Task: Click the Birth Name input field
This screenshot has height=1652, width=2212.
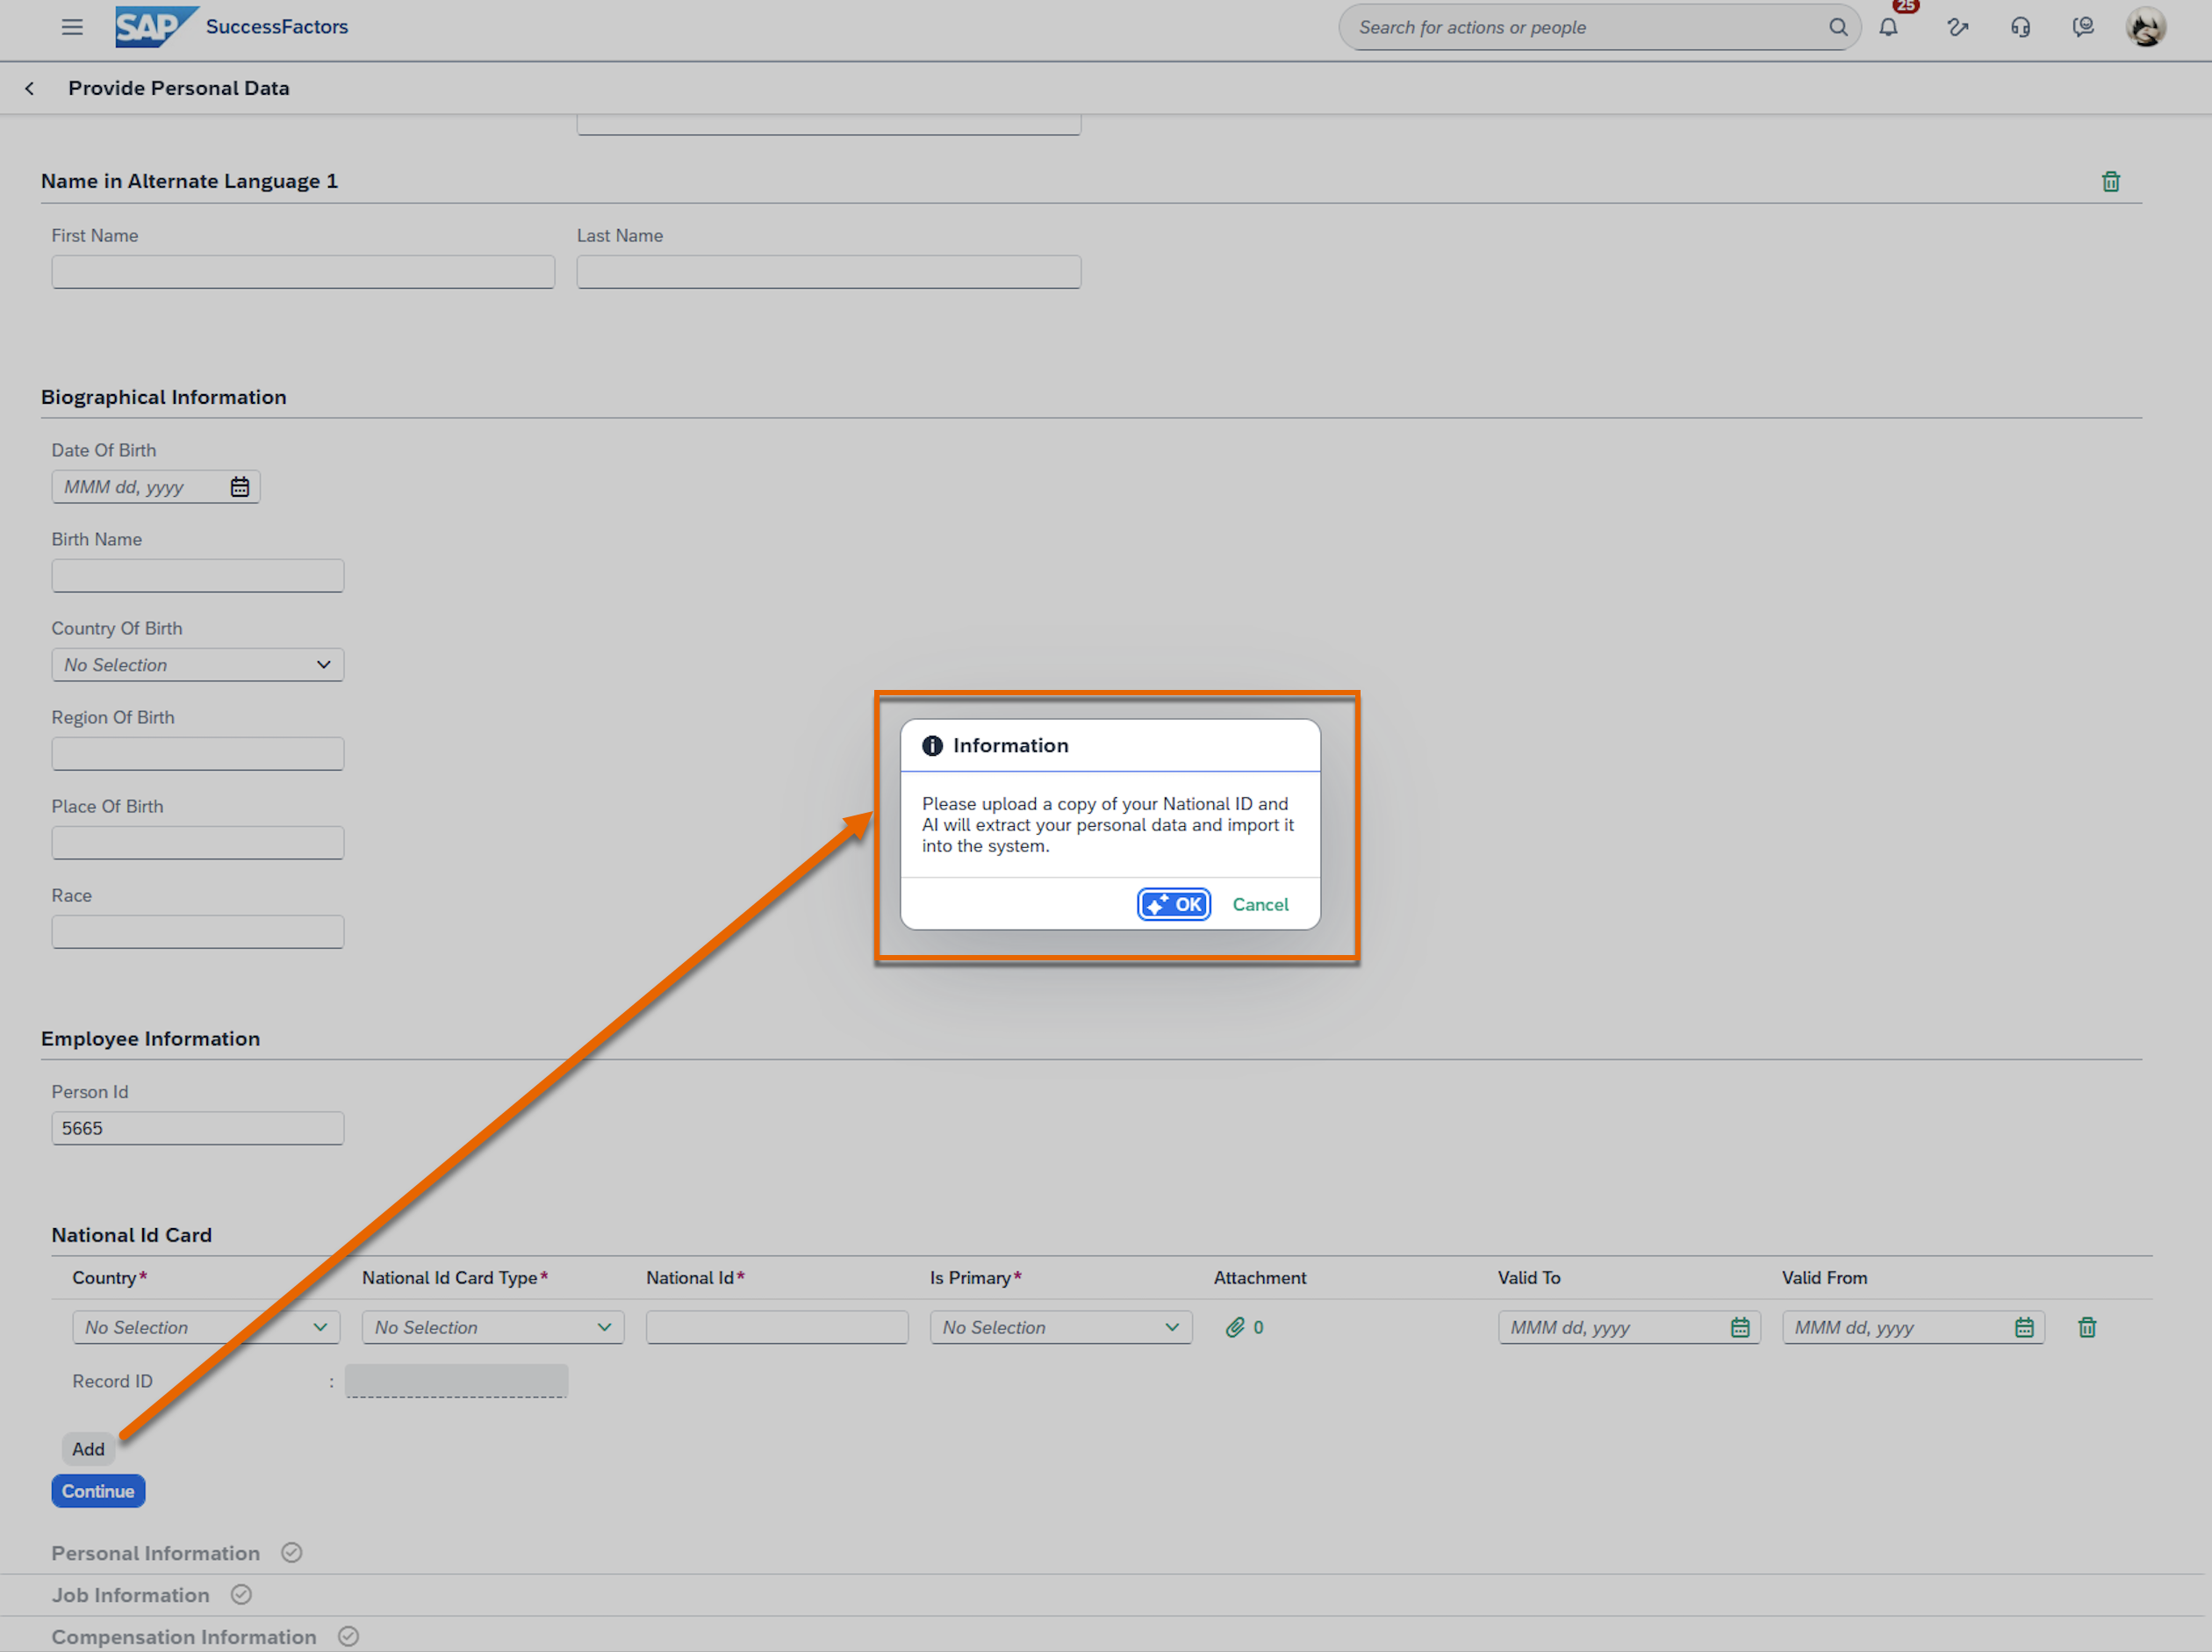Action: point(198,576)
